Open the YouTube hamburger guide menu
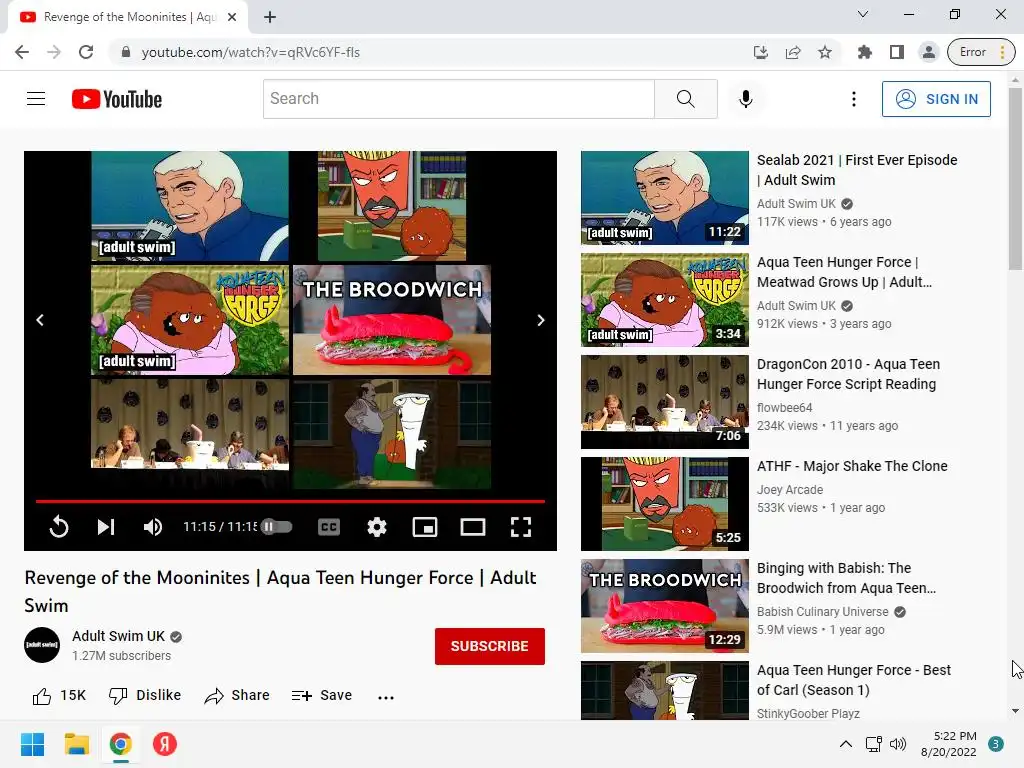The height and width of the screenshot is (768, 1024). point(36,99)
